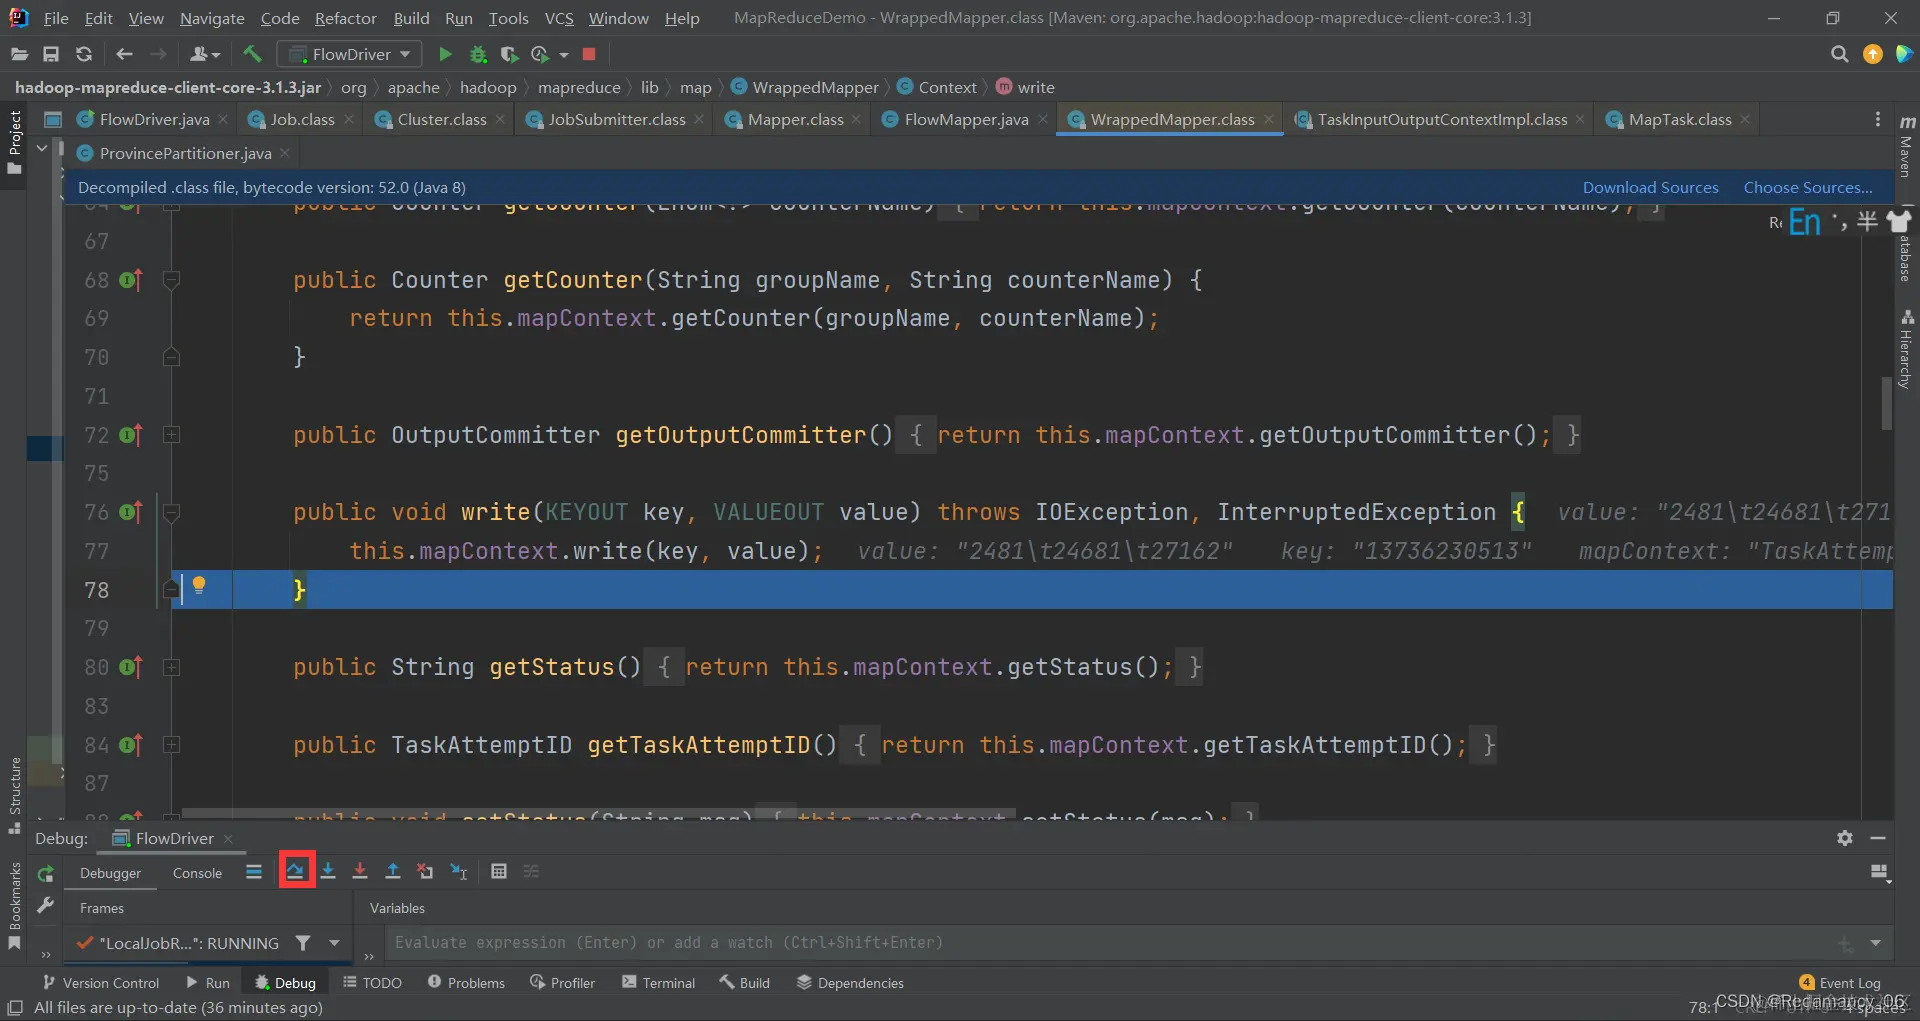This screenshot has height=1021, width=1920.
Task: Run FlowDriver with the green play icon
Action: 446,54
